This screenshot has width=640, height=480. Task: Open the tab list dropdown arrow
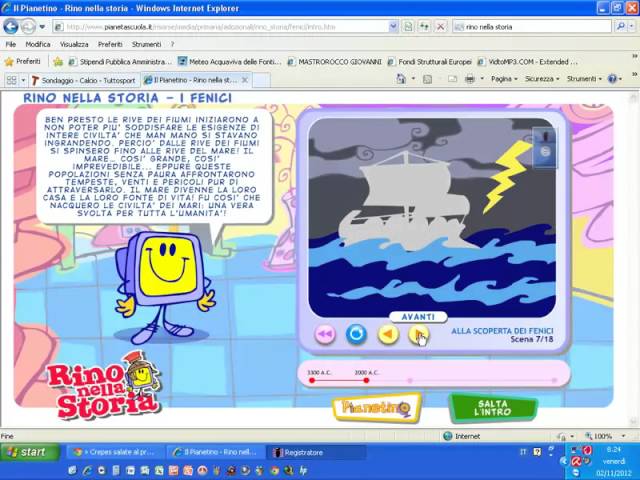(23, 80)
